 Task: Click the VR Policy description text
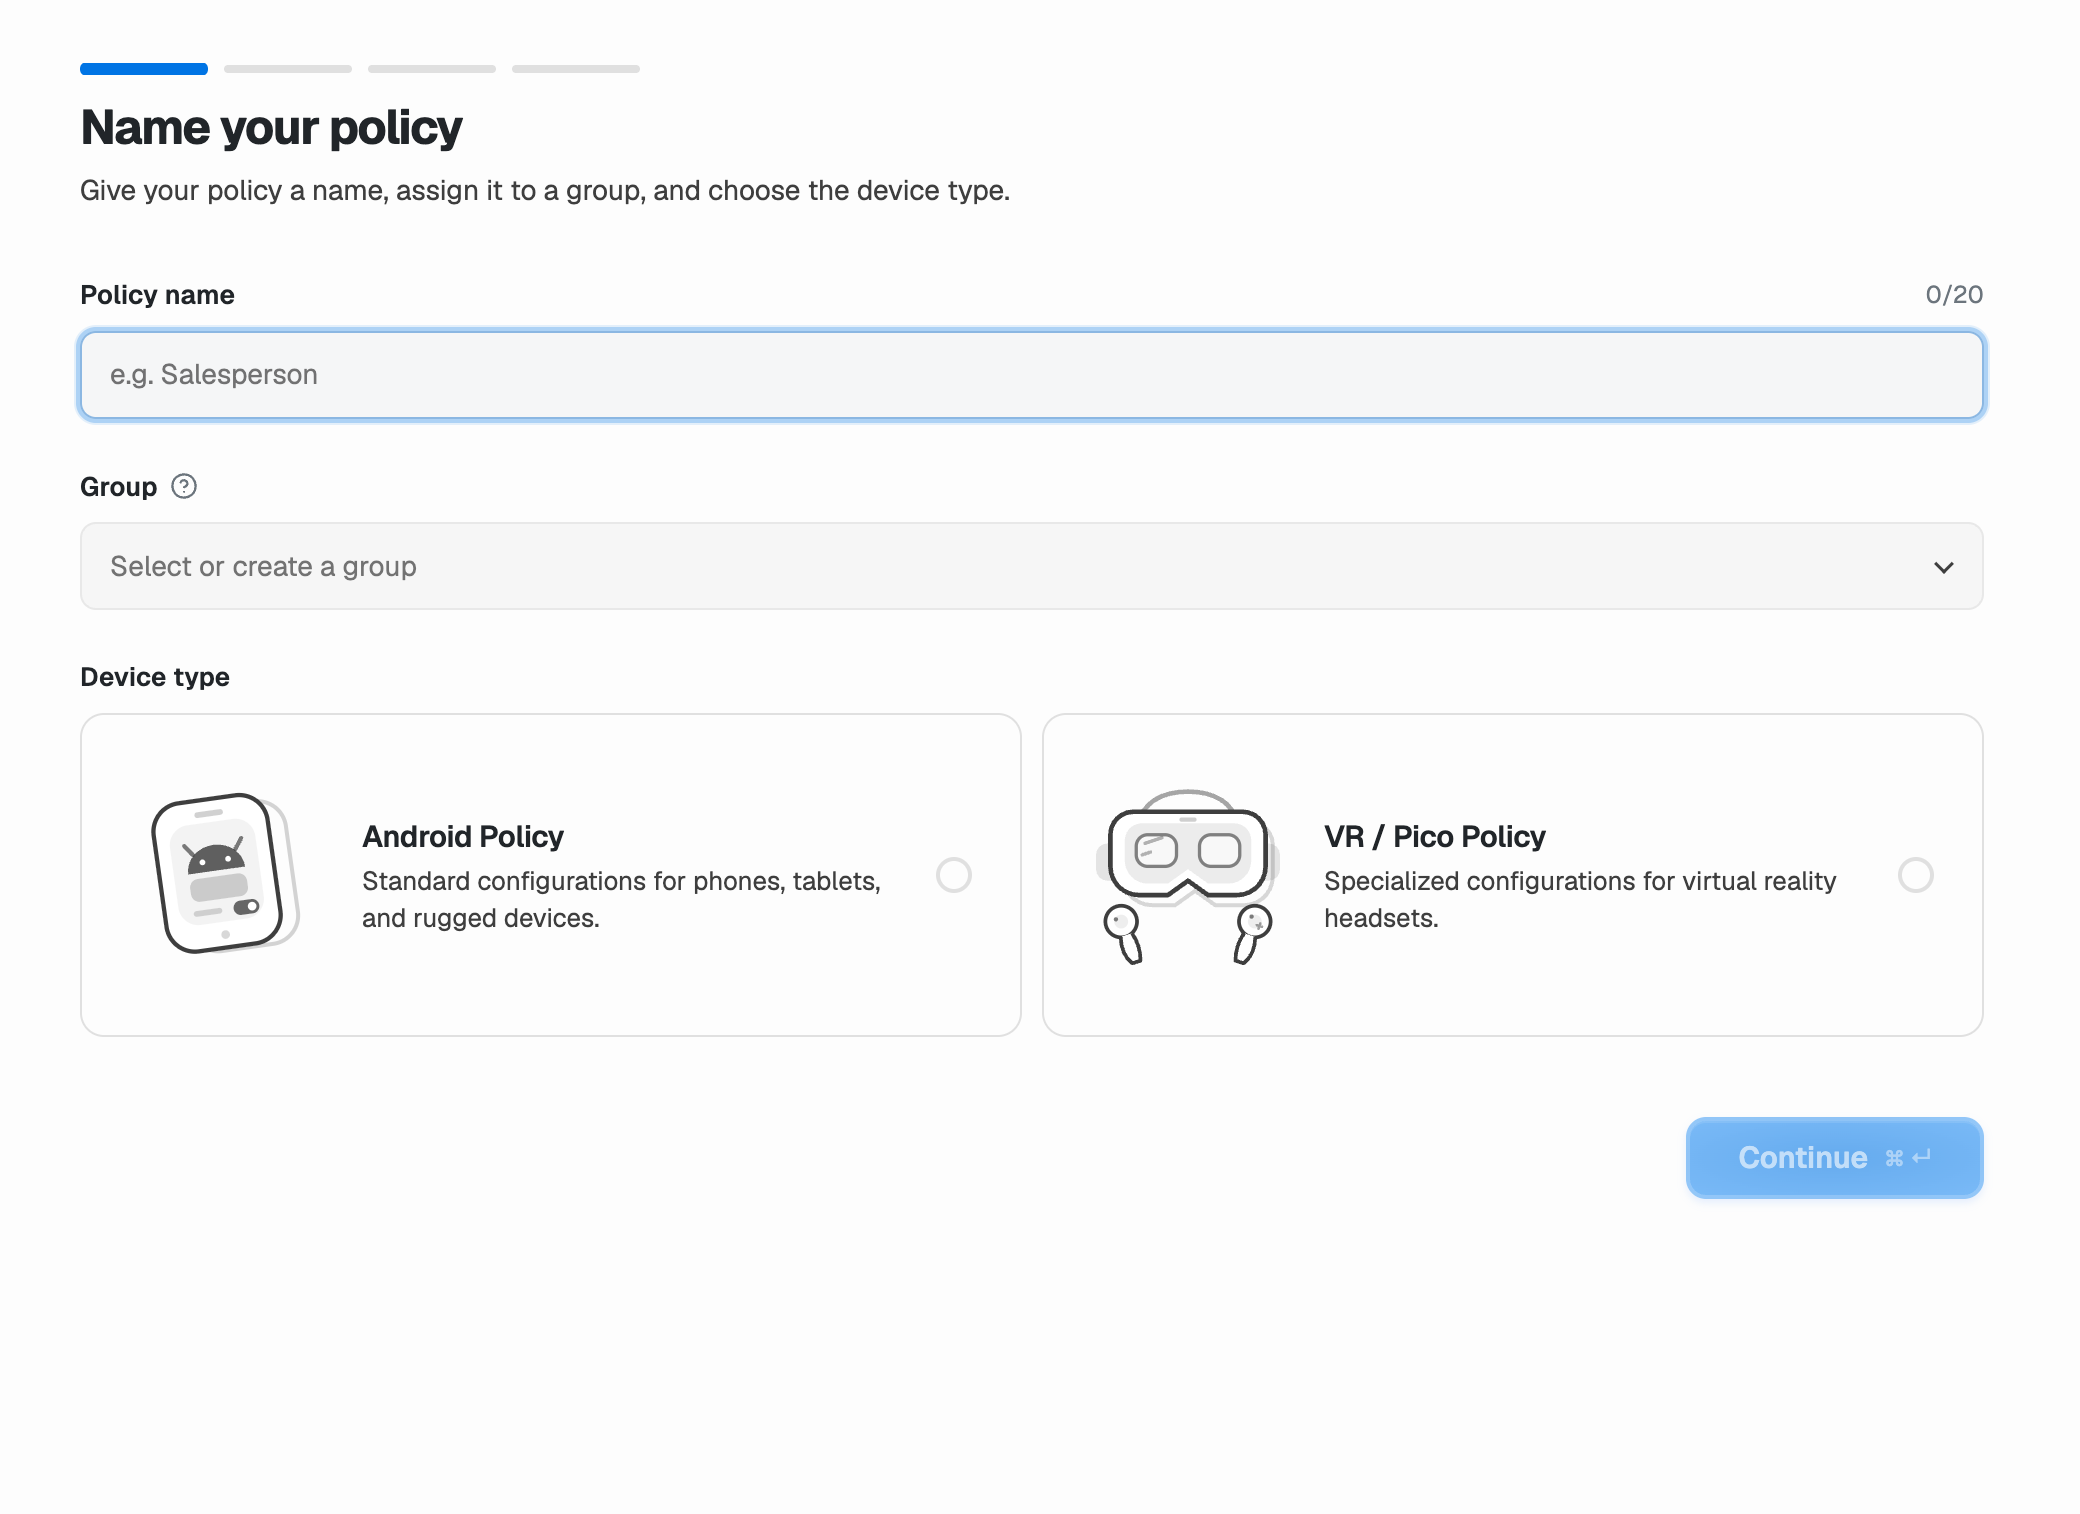[x=1580, y=900]
